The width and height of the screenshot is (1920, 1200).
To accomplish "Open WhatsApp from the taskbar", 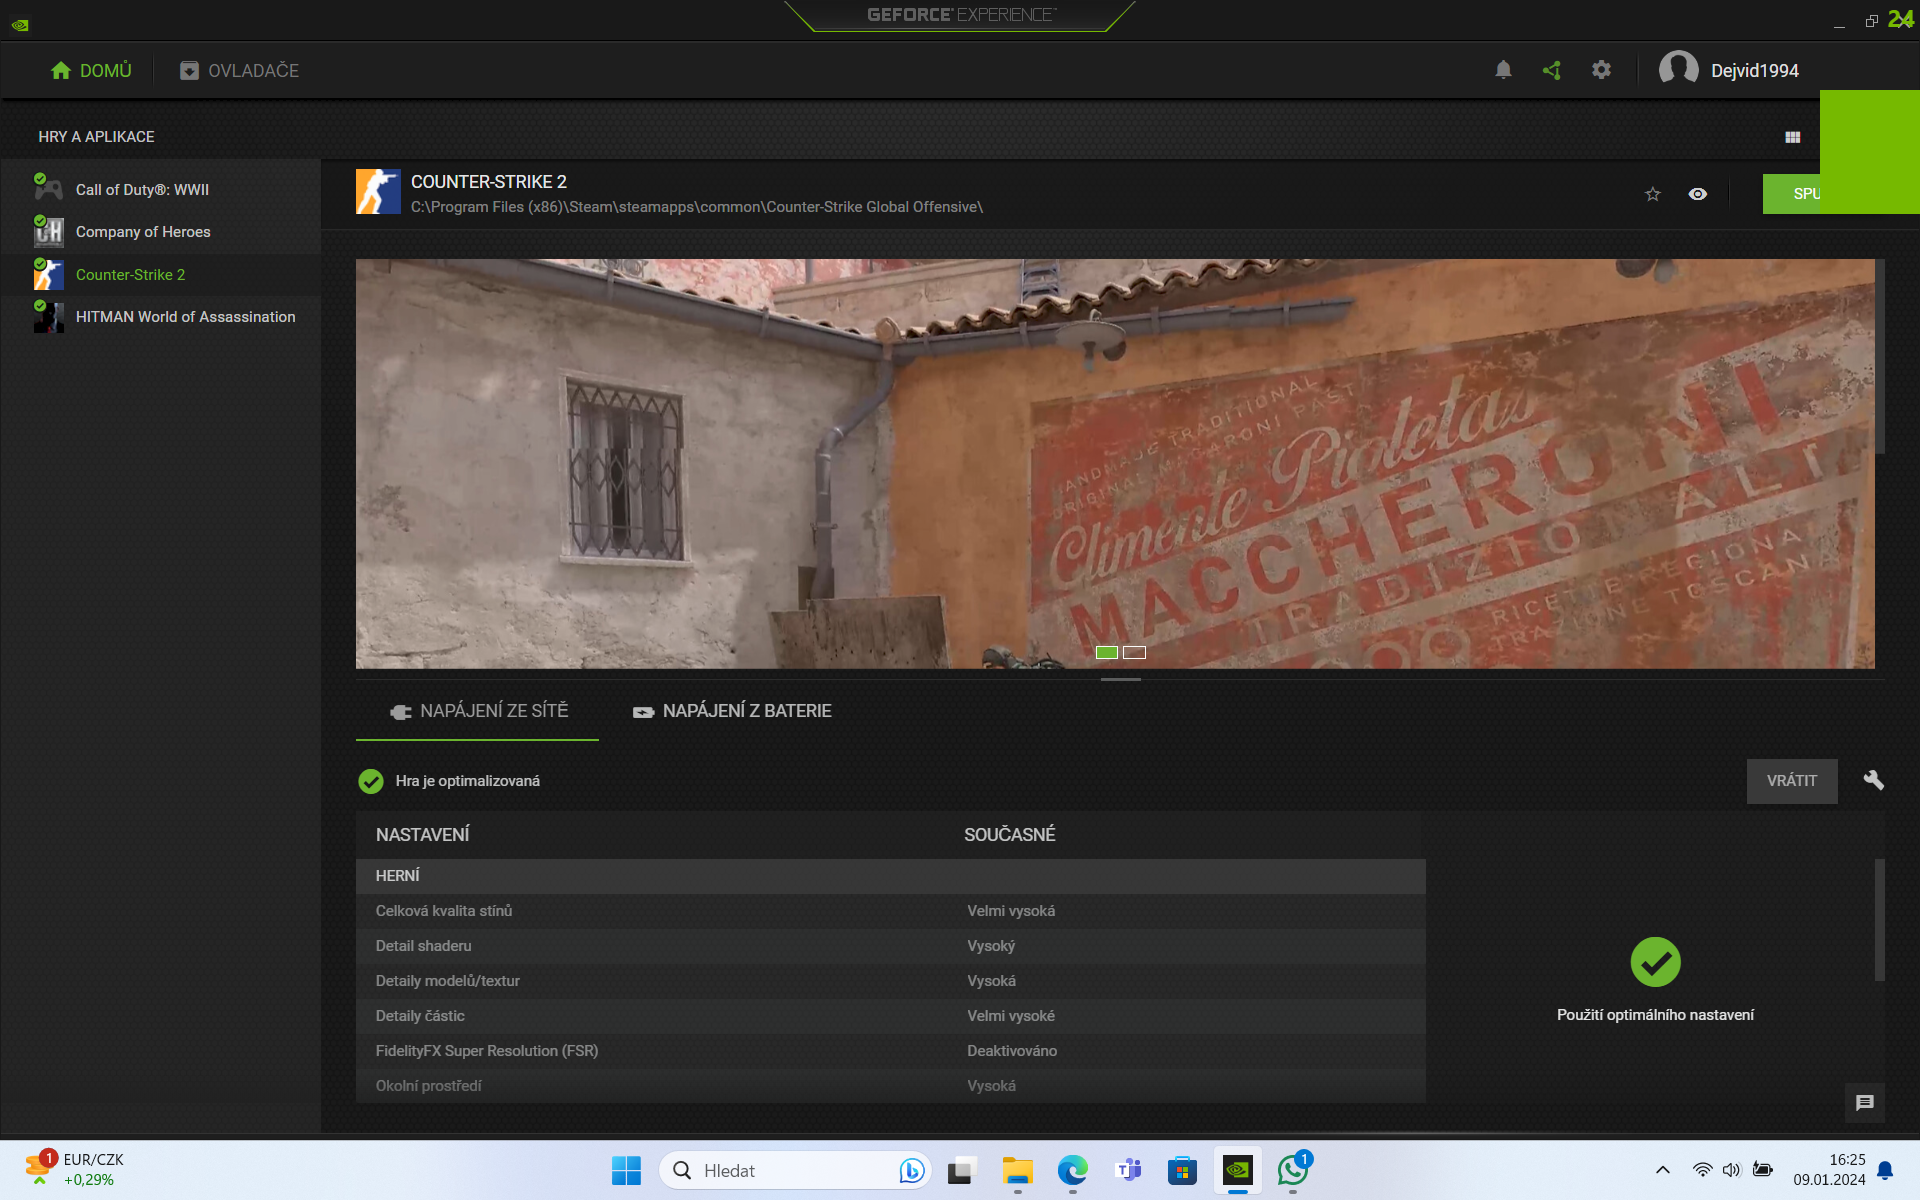I will (1292, 1169).
